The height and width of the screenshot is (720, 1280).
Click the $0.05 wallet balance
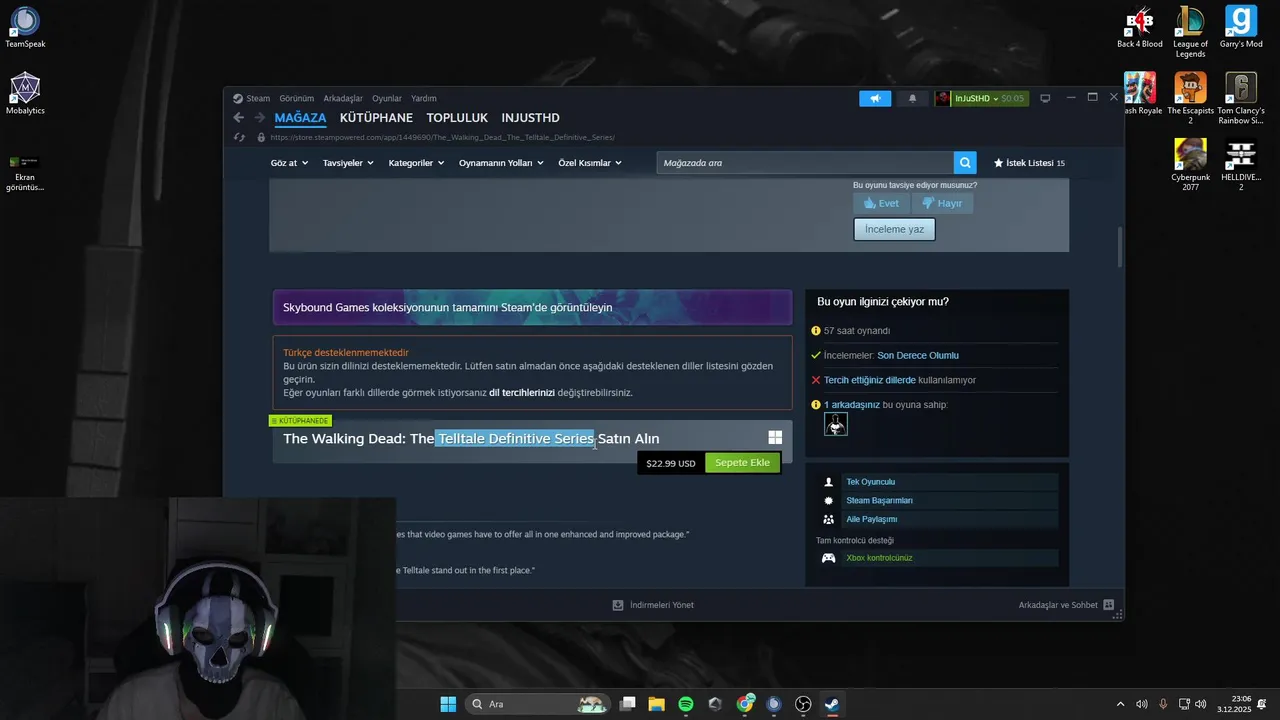1013,98
